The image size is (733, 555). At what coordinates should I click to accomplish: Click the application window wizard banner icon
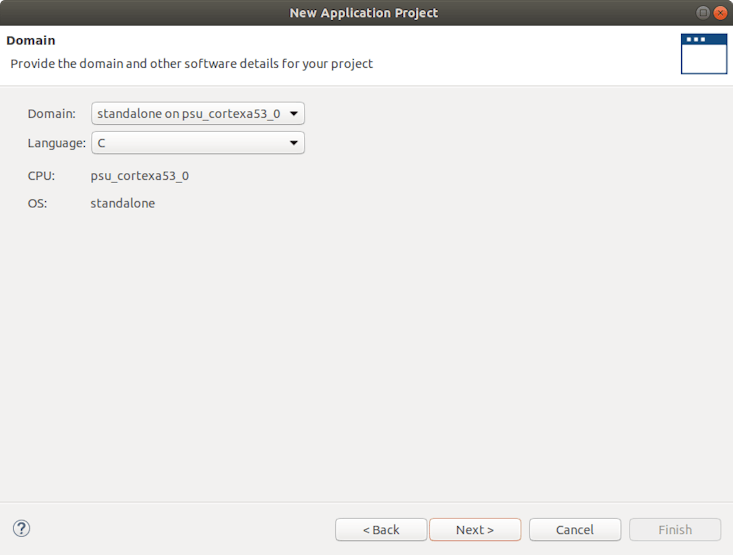tap(703, 54)
